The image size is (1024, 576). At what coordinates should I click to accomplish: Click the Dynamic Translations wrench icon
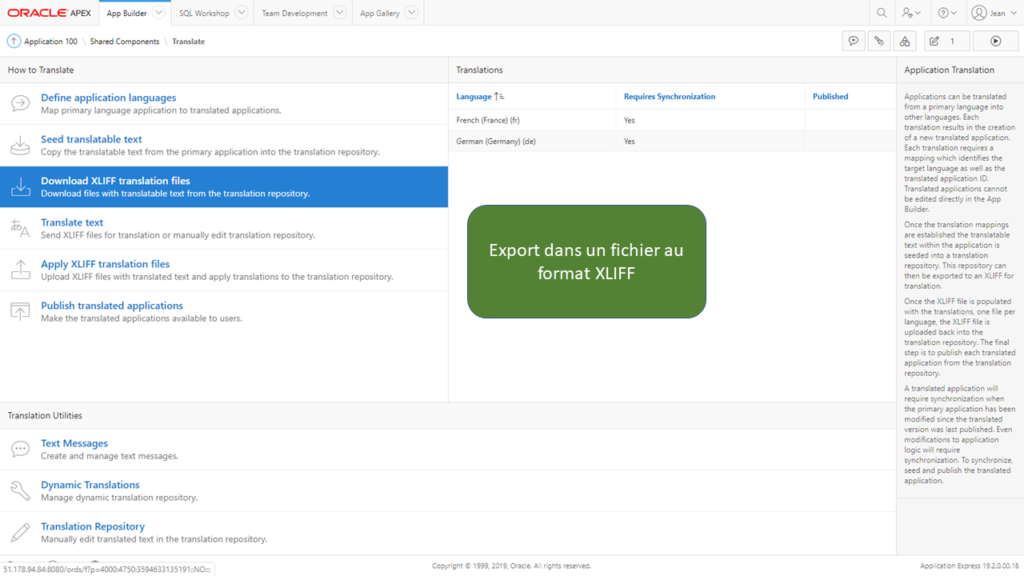pos(20,490)
